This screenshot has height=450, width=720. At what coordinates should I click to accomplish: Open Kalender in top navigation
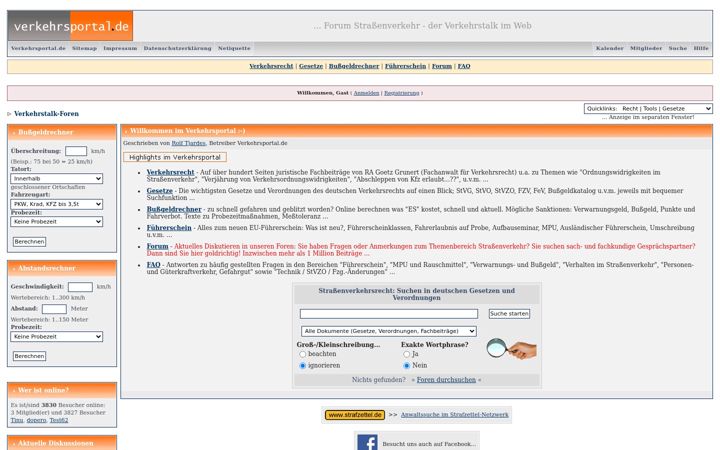tap(610, 48)
